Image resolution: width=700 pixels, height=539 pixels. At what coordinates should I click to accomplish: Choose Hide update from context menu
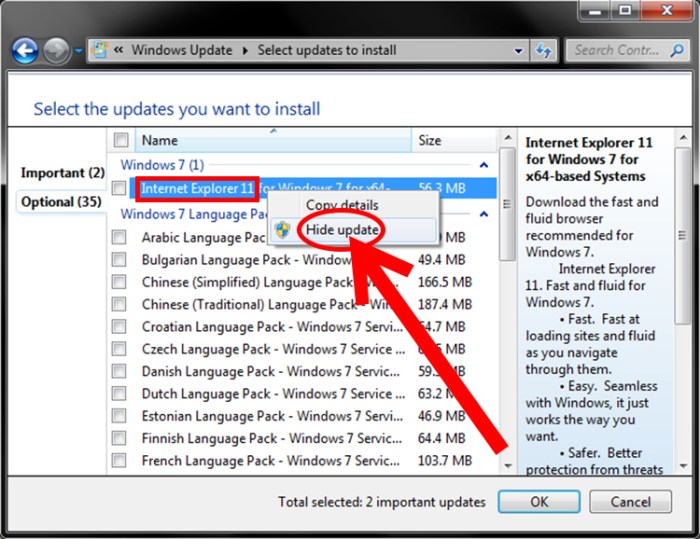[342, 230]
